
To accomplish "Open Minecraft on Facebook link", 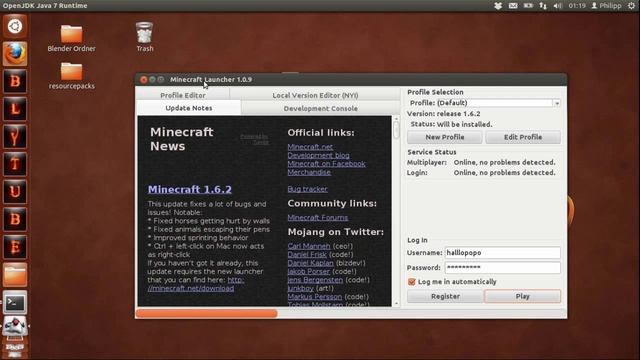I will click(326, 164).
